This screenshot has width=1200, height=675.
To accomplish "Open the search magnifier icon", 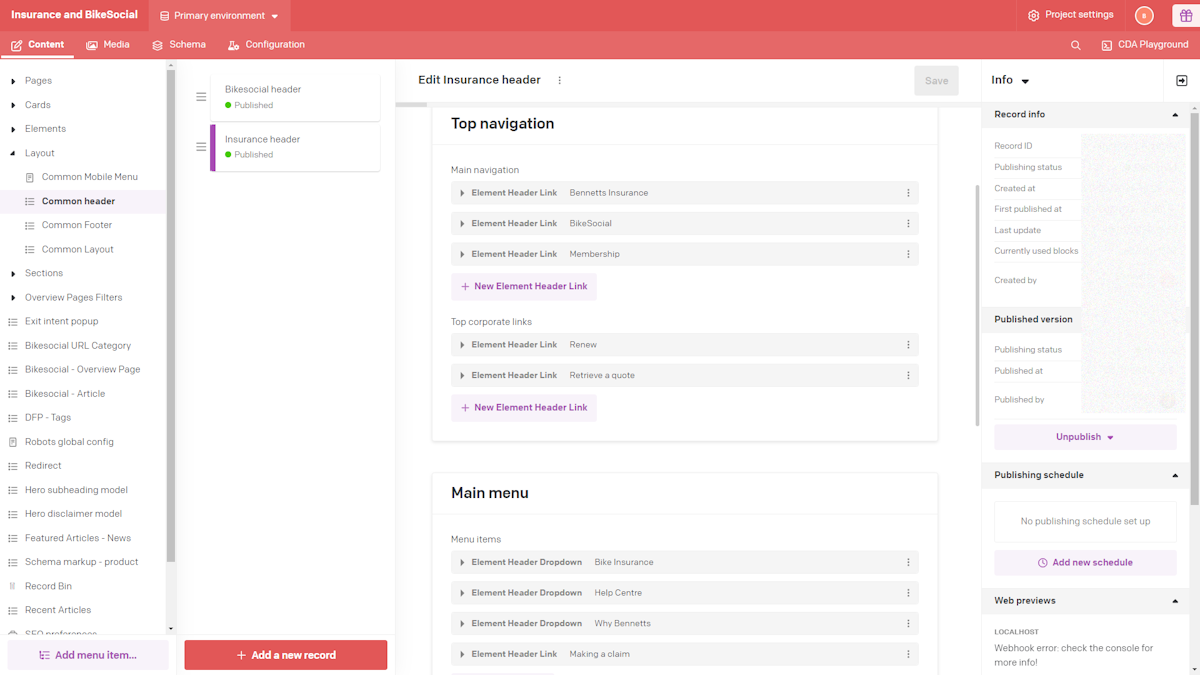I will 1076,45.
